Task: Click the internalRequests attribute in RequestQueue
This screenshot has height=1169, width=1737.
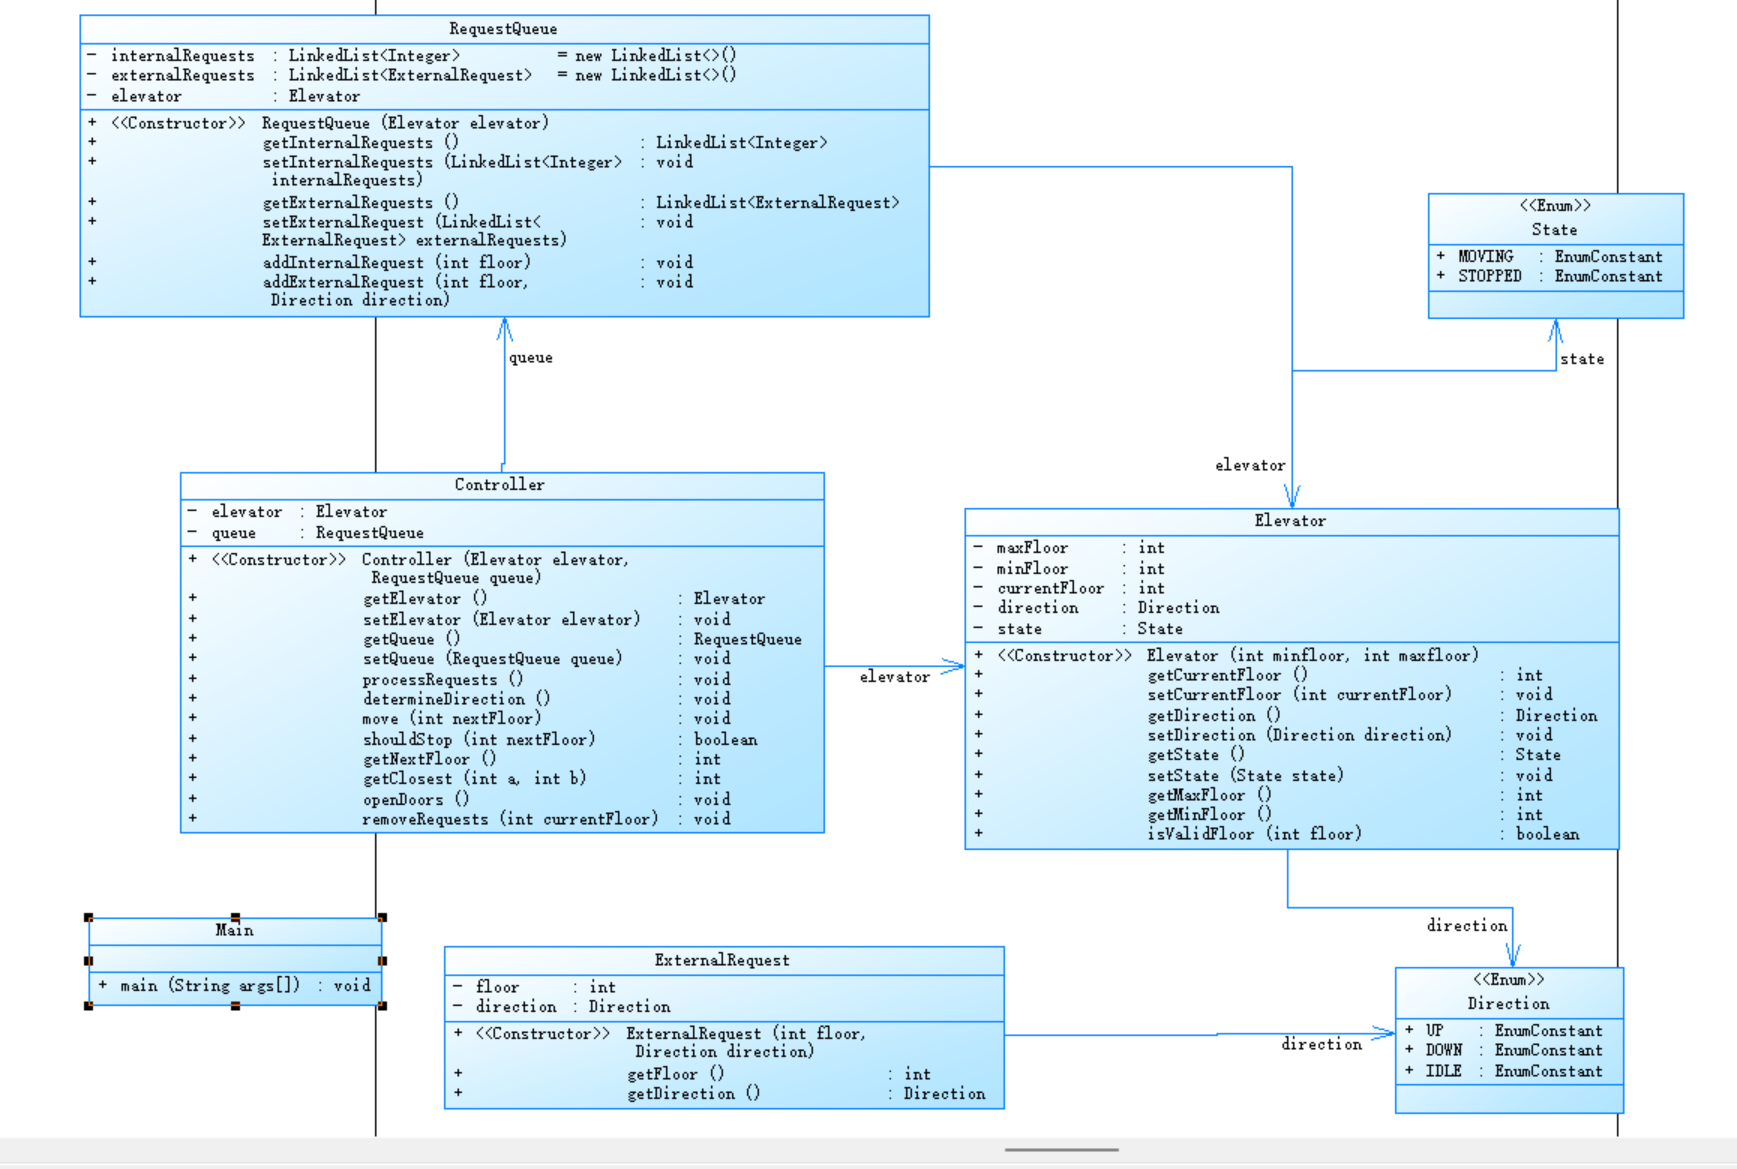Action: (x=412, y=56)
